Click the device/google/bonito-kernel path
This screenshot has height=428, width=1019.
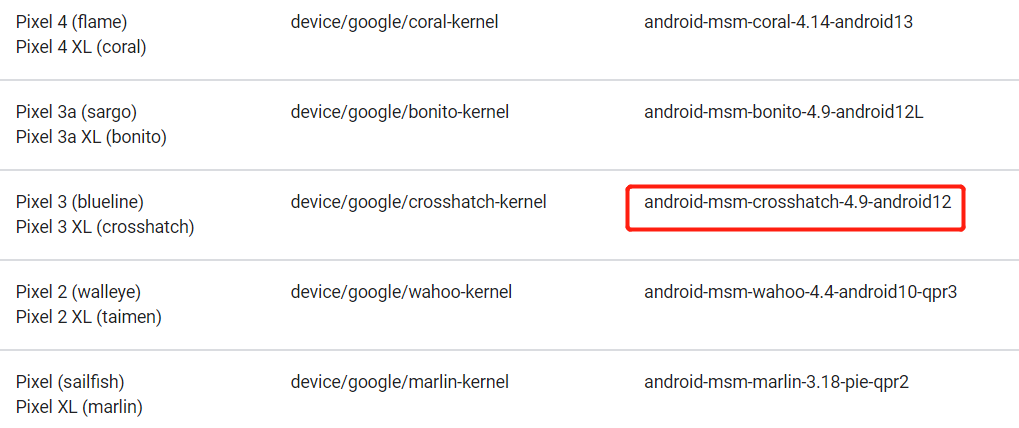tap(400, 111)
